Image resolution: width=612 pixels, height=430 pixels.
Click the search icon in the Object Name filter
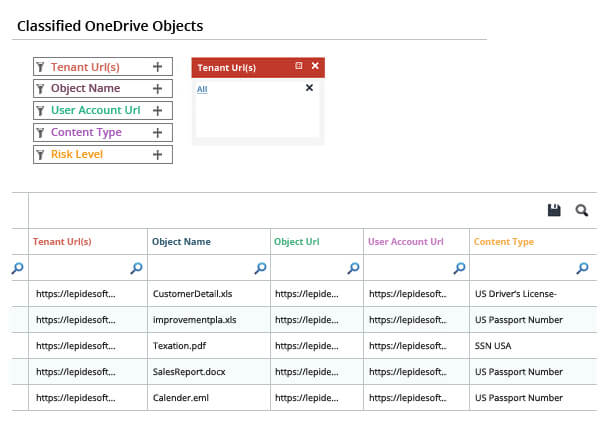point(260,268)
